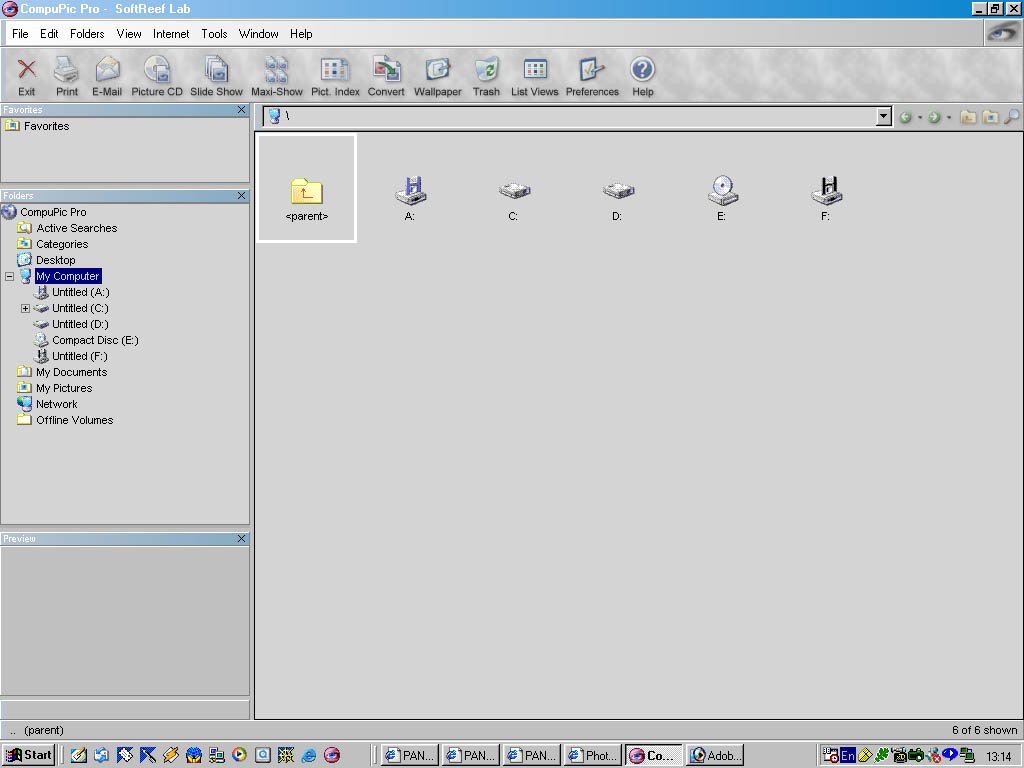Image resolution: width=1024 pixels, height=768 pixels.
Task: Select Network in folder tree
Action: point(57,404)
